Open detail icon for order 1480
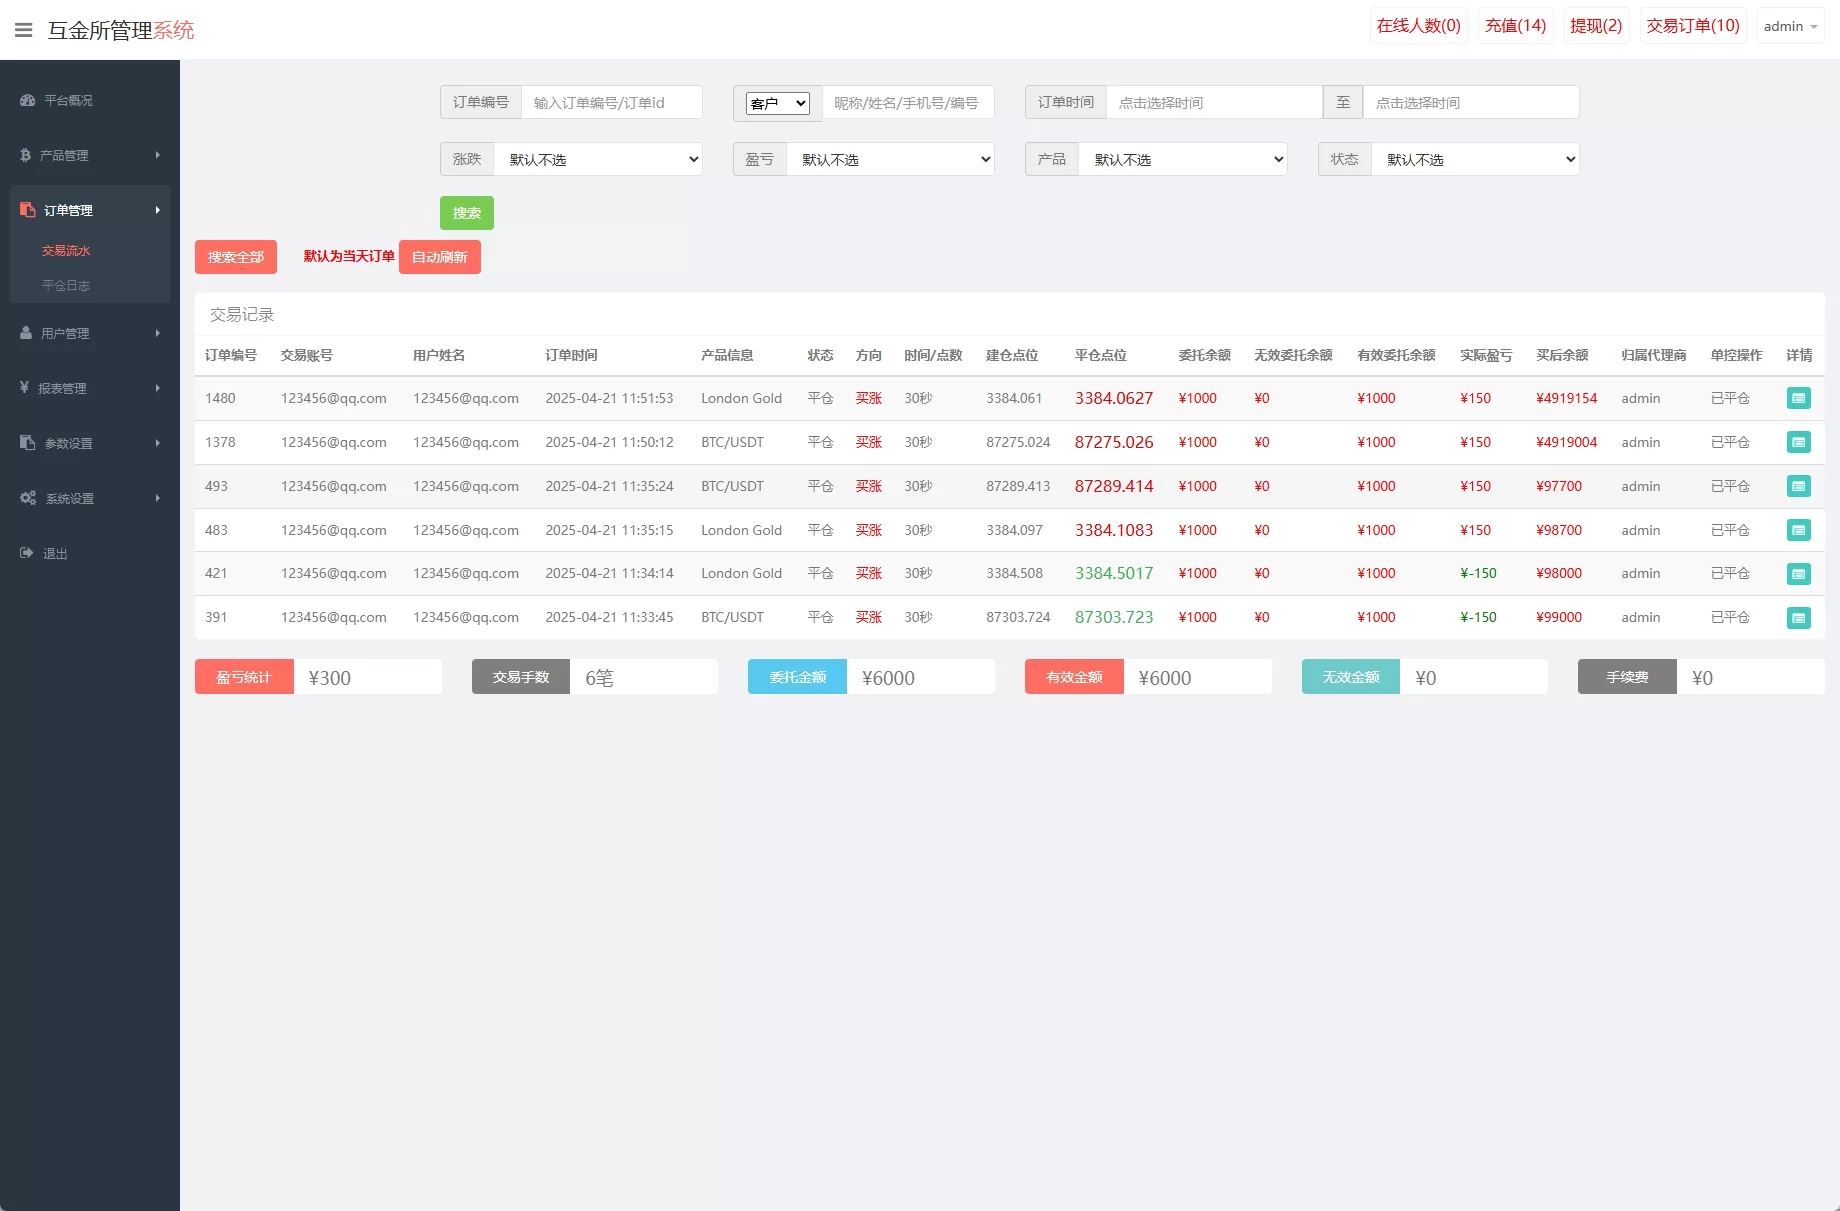This screenshot has height=1211, width=1840. point(1798,398)
